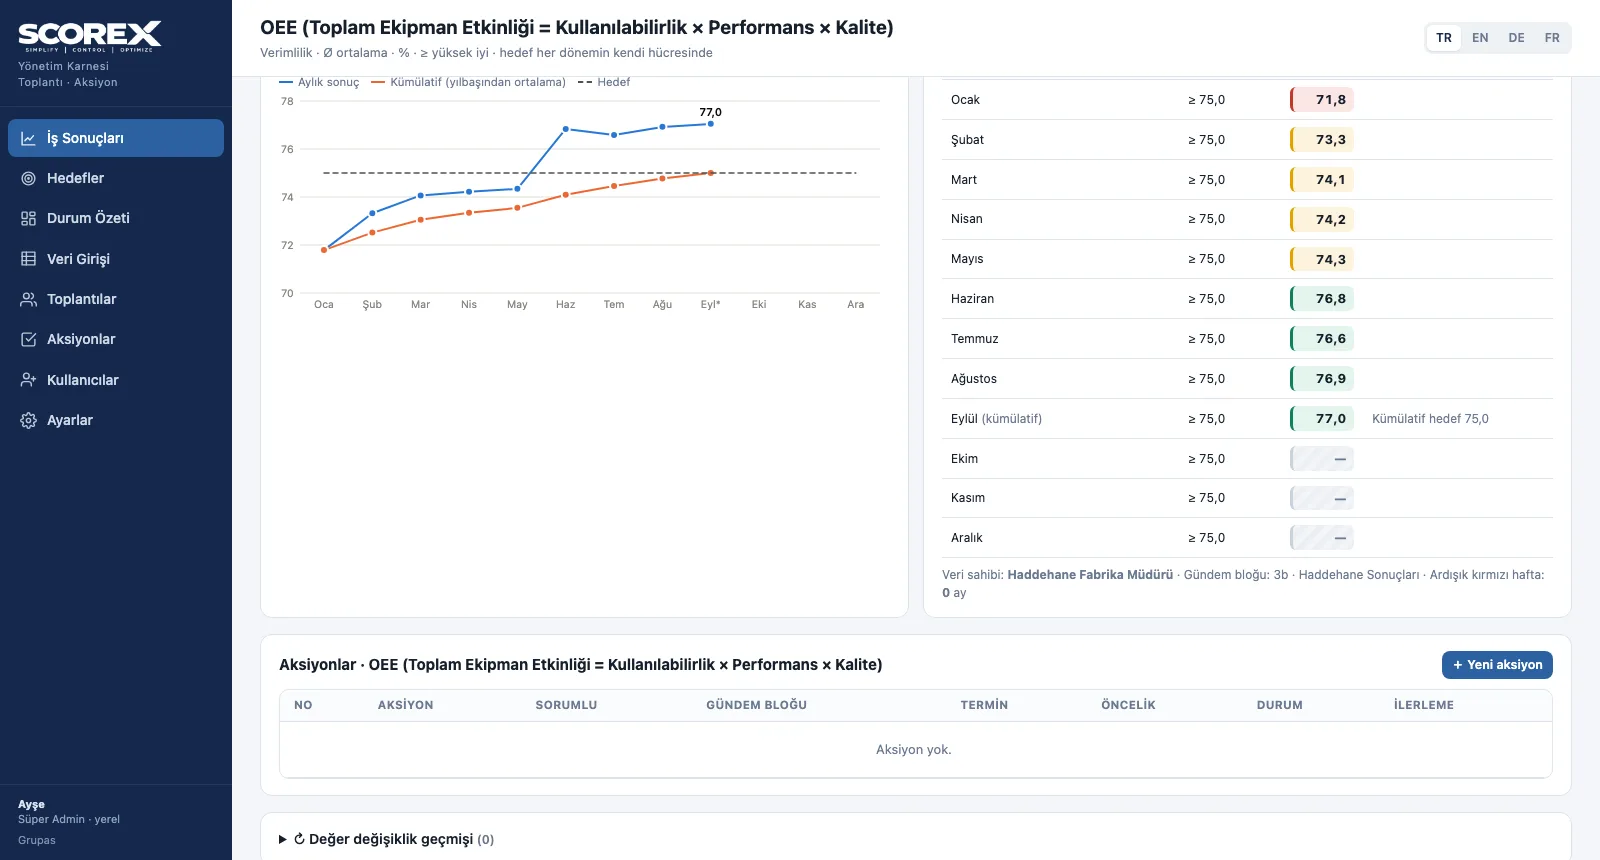Go to Durum Özeti page
The width and height of the screenshot is (1600, 860).
[x=116, y=218]
